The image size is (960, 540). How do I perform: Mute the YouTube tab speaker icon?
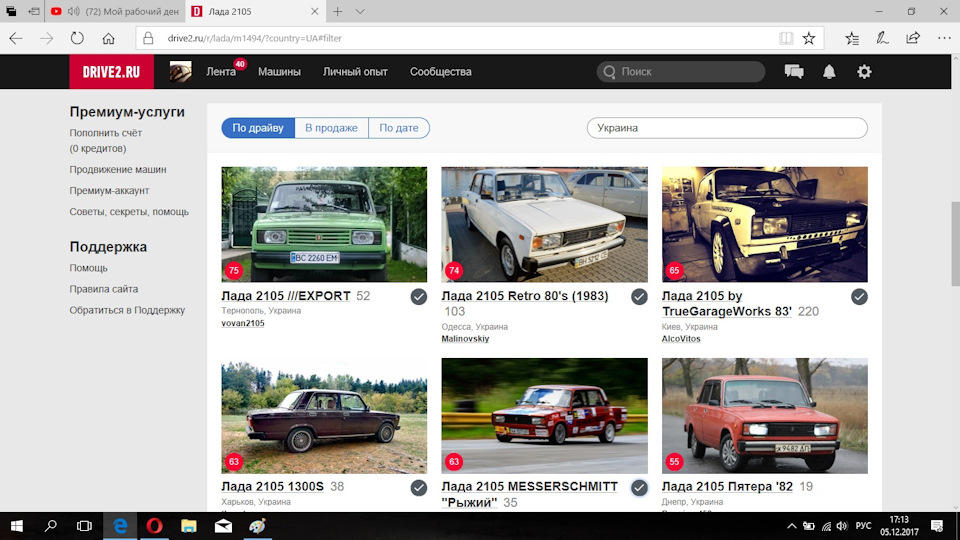73,11
